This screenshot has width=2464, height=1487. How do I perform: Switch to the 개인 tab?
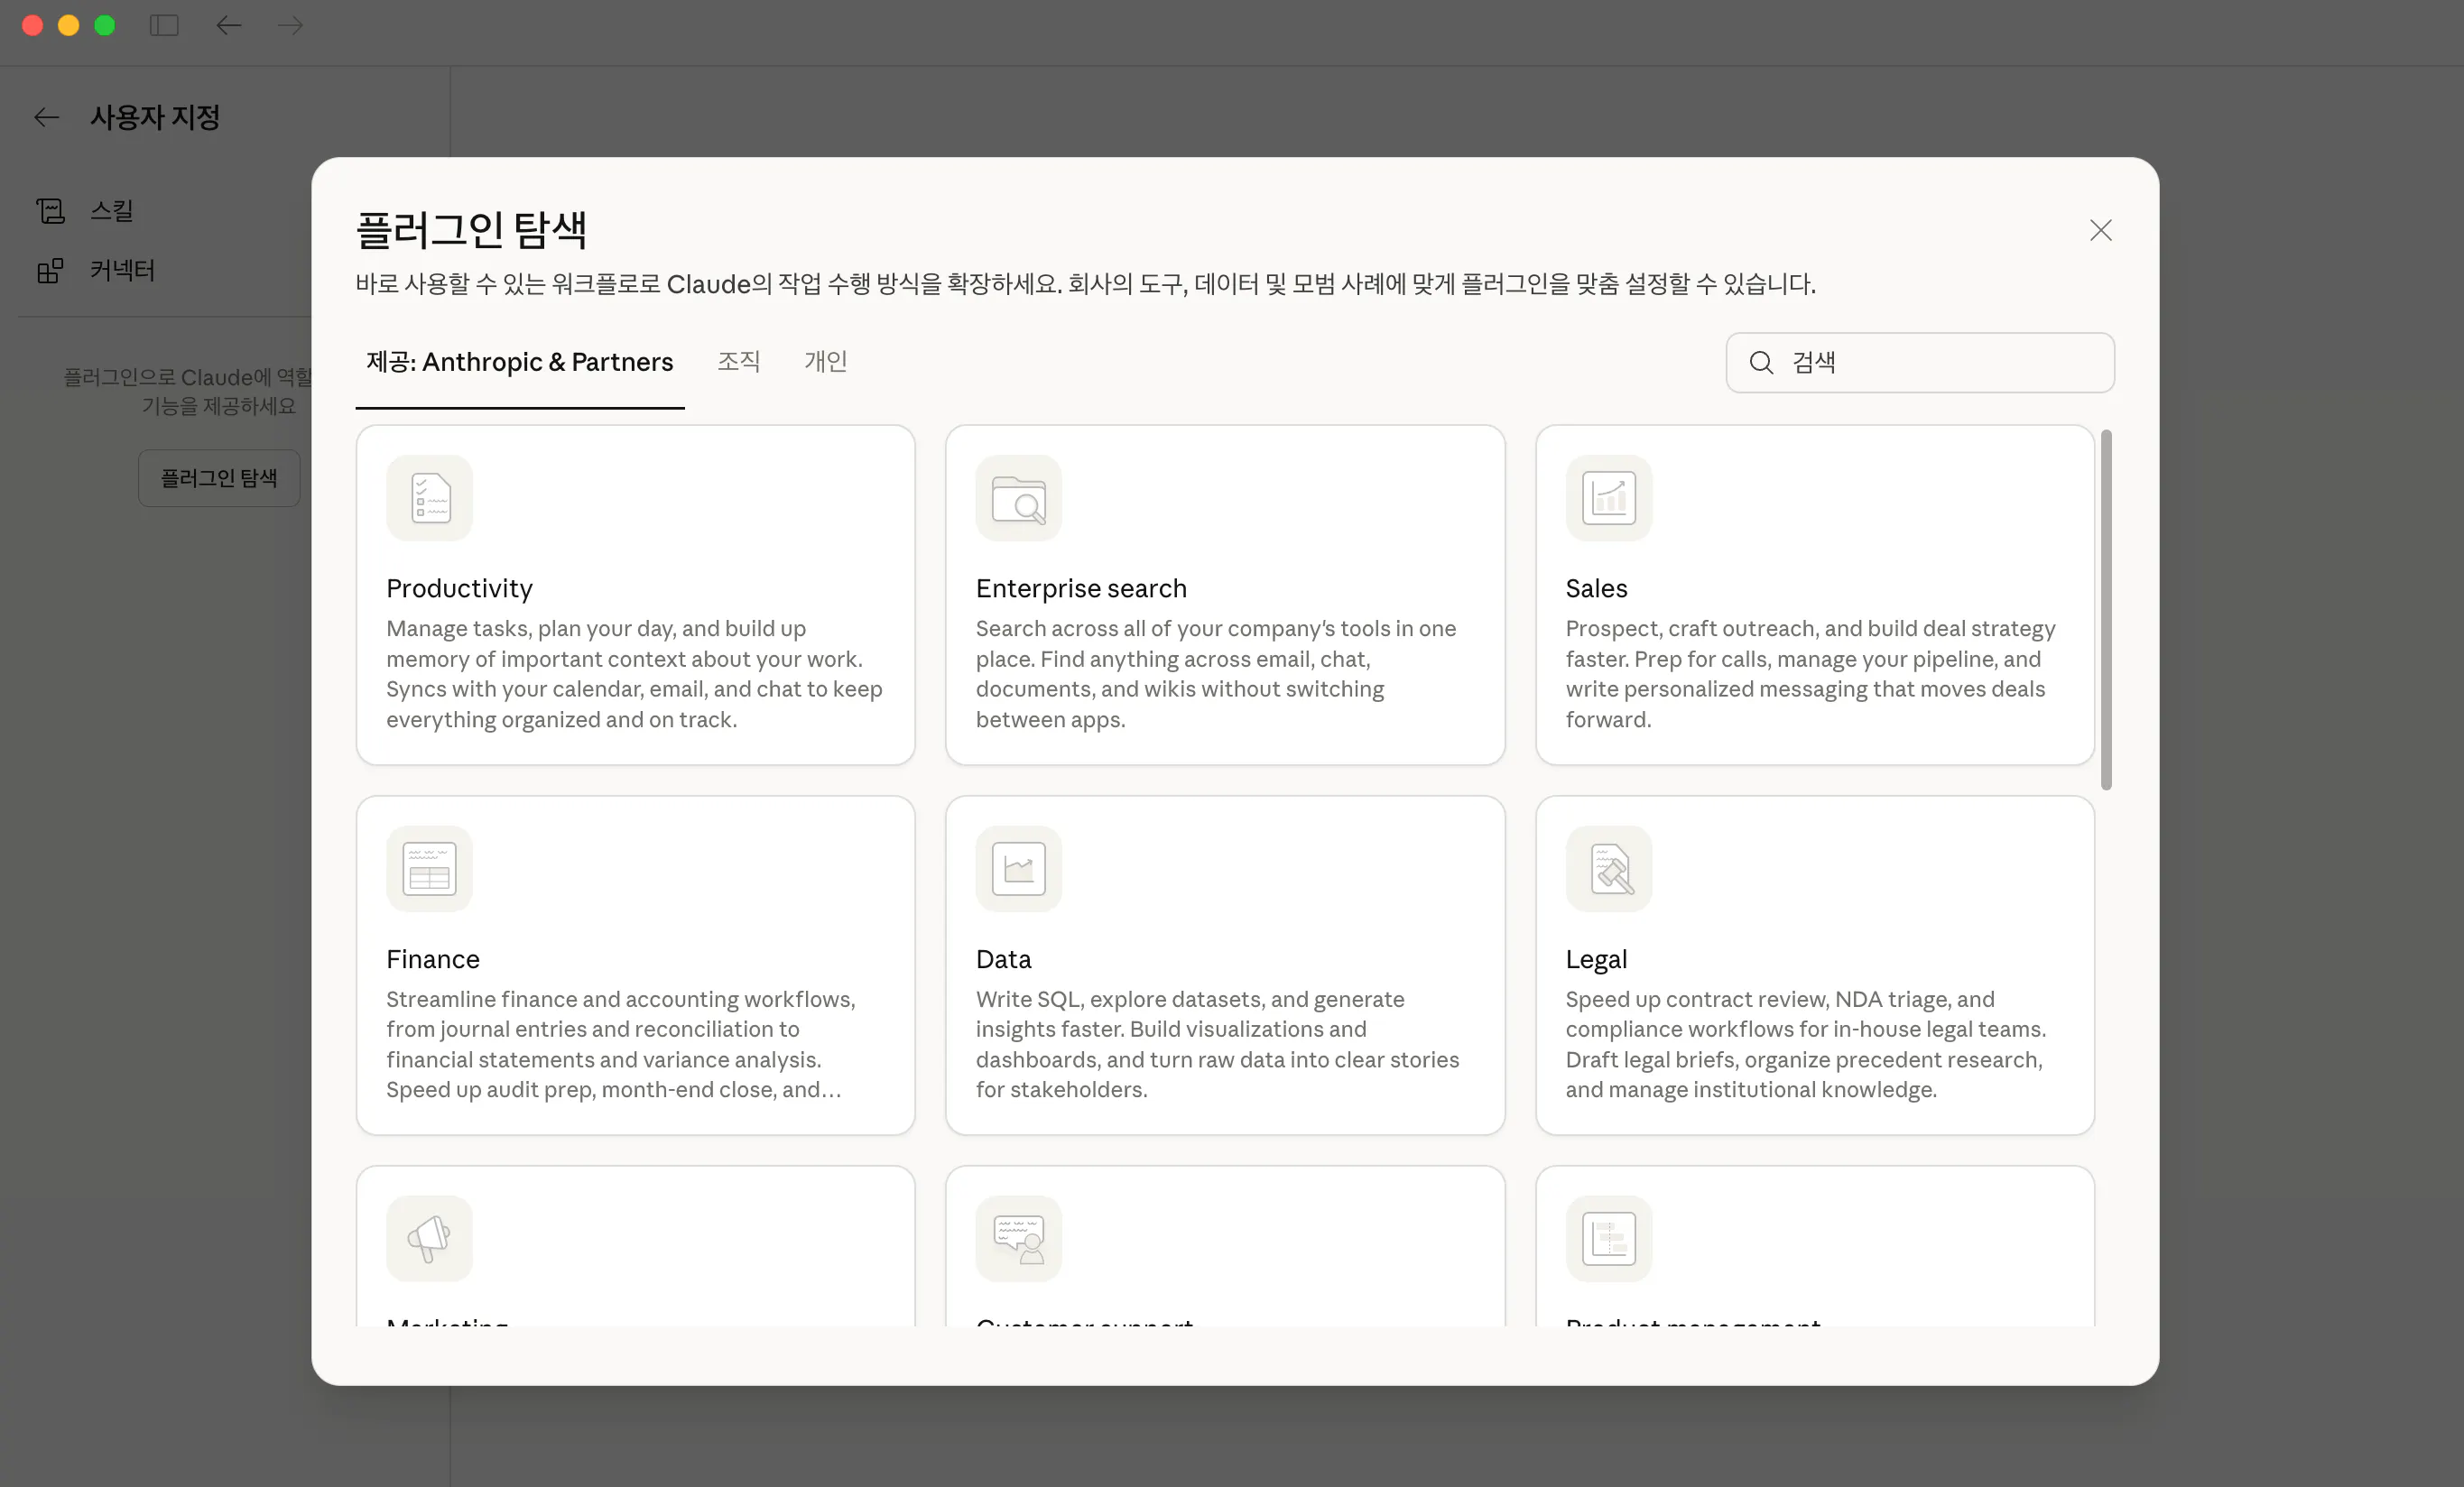pyautogui.click(x=825, y=361)
